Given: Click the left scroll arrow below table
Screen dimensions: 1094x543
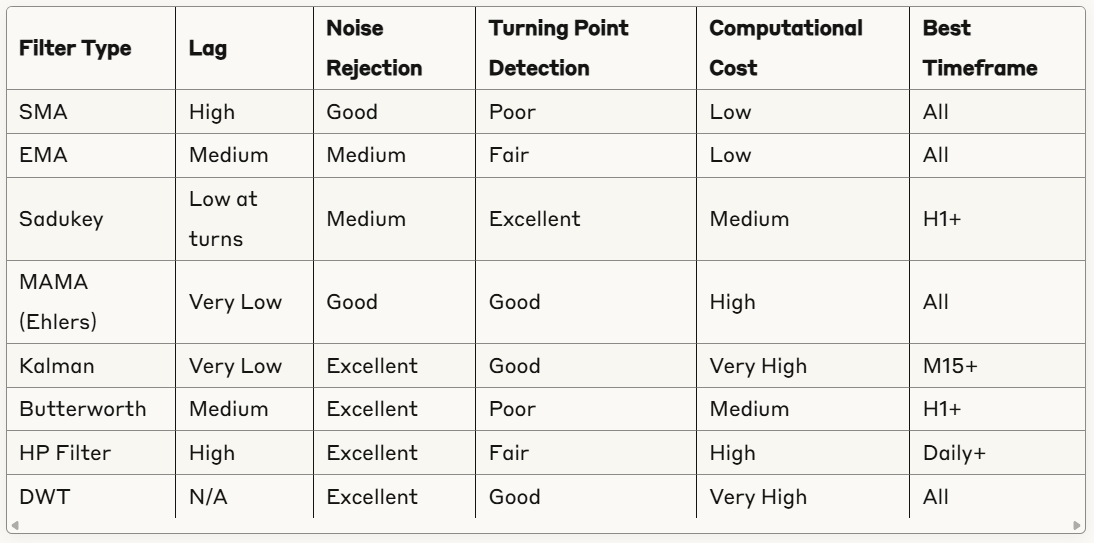Looking at the screenshot, I should 13,524.
